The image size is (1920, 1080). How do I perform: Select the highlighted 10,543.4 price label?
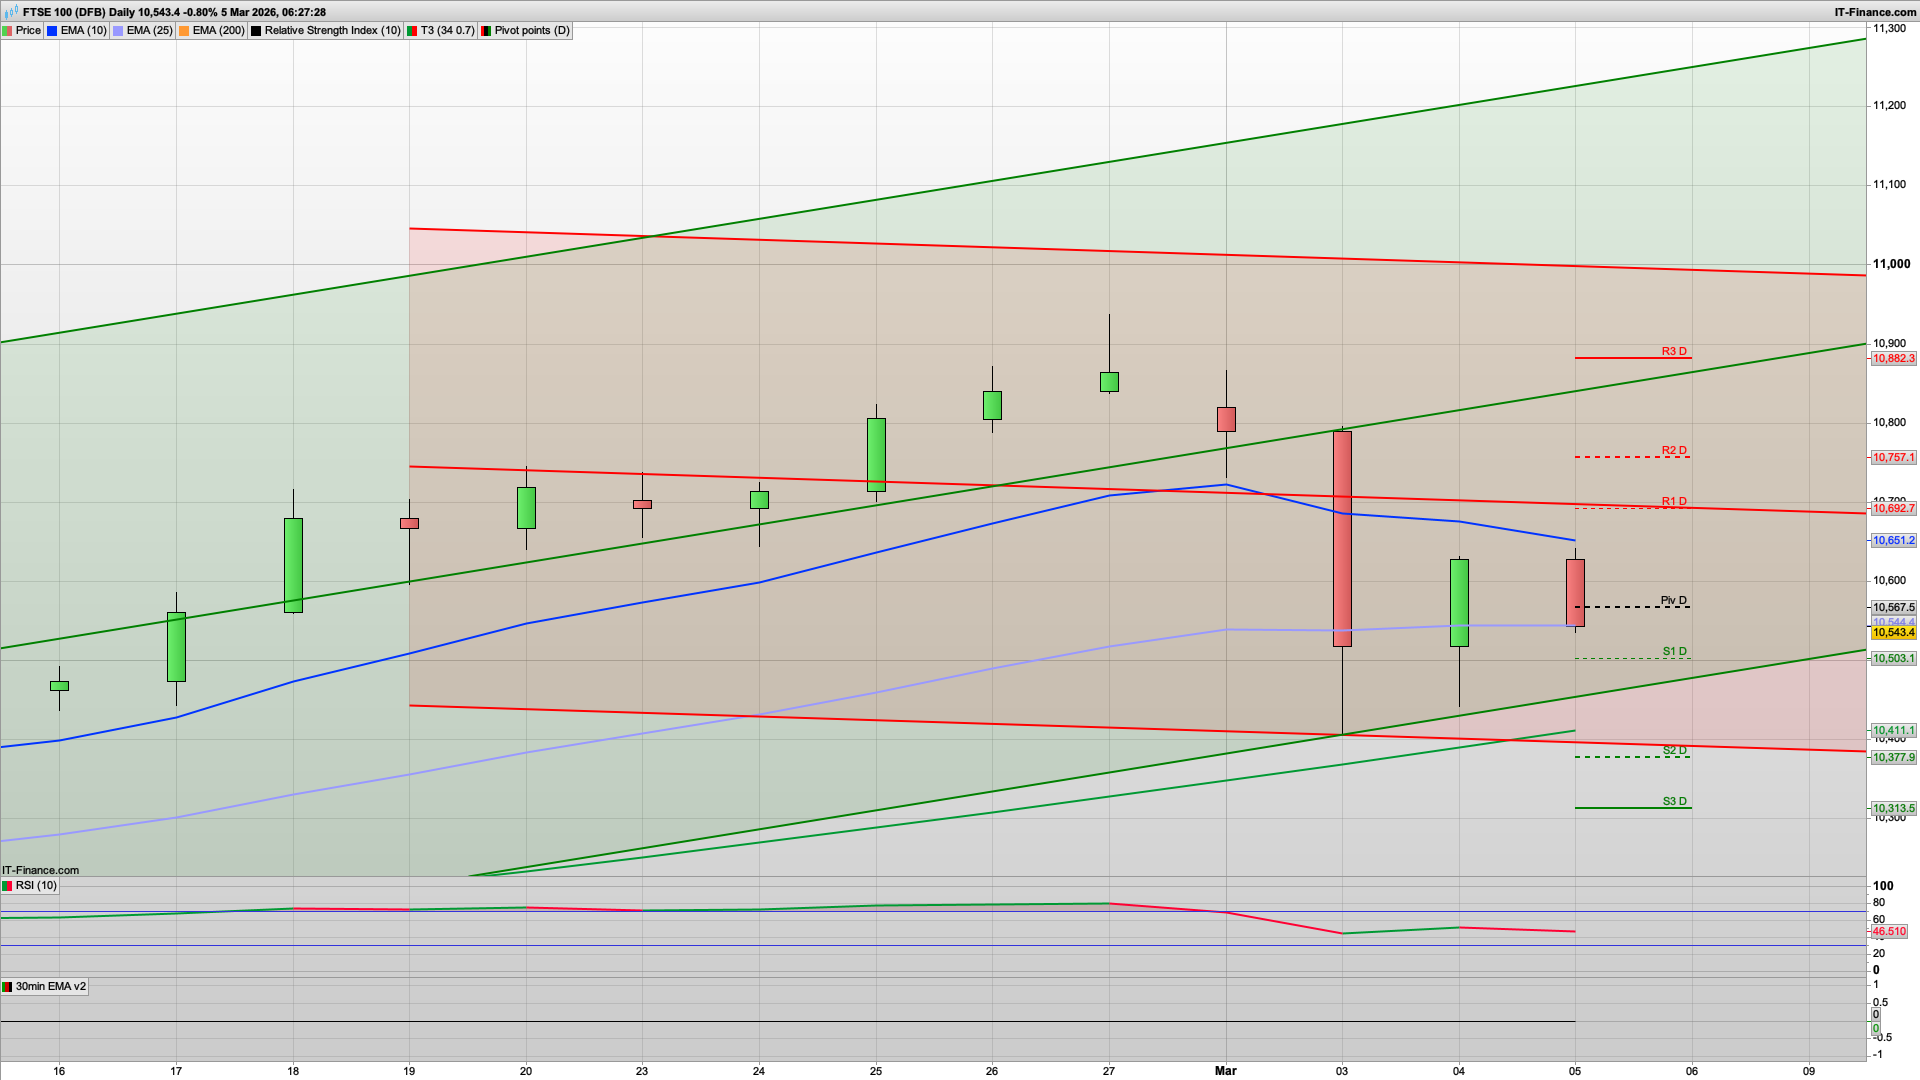[1893, 633]
